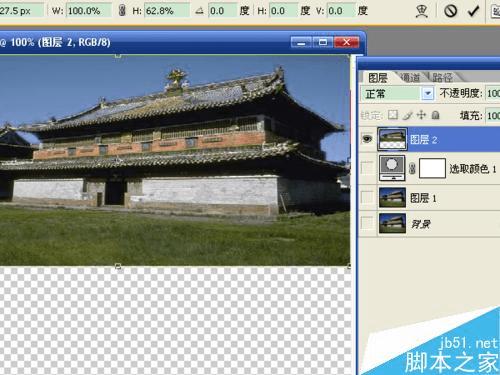
Task: Click the 图层 1 thumbnail
Action: [392, 197]
